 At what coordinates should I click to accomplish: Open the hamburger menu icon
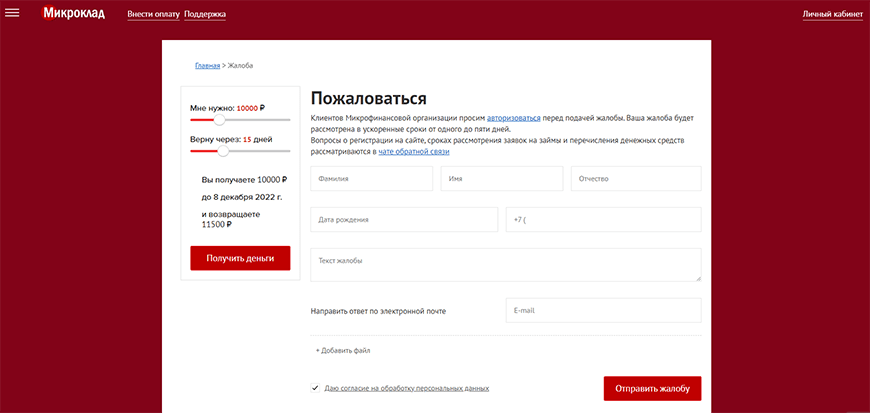pyautogui.click(x=13, y=13)
